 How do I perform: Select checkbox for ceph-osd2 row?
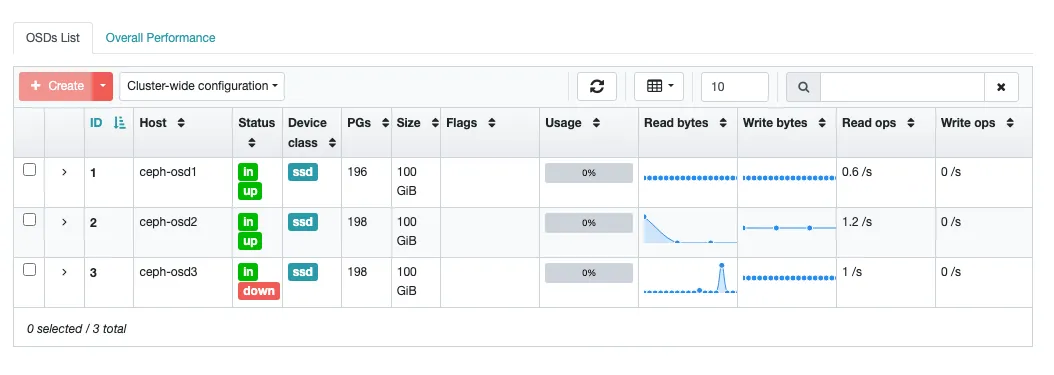point(30,220)
